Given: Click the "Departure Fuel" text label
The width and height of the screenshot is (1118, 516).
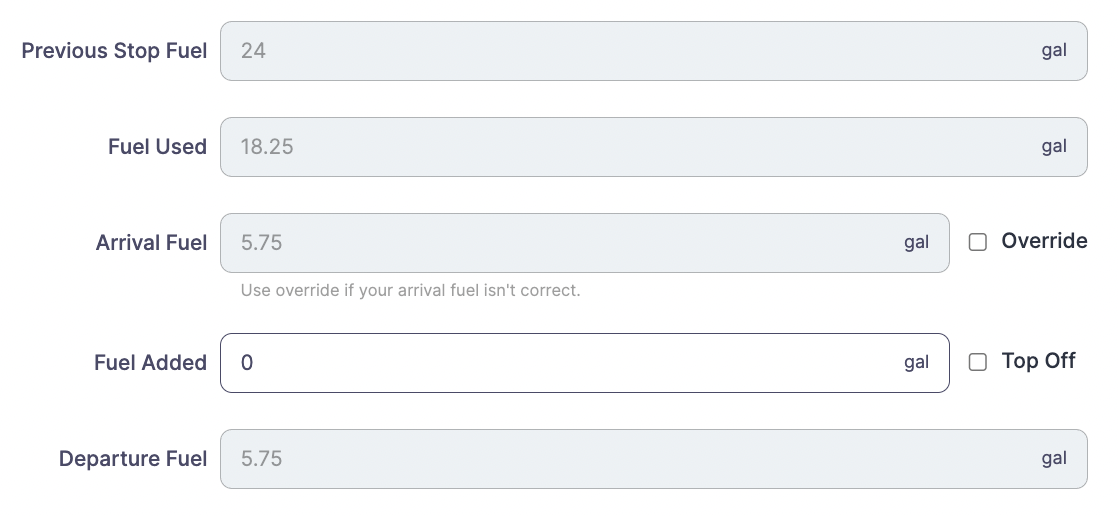Looking at the screenshot, I should coord(133,459).
